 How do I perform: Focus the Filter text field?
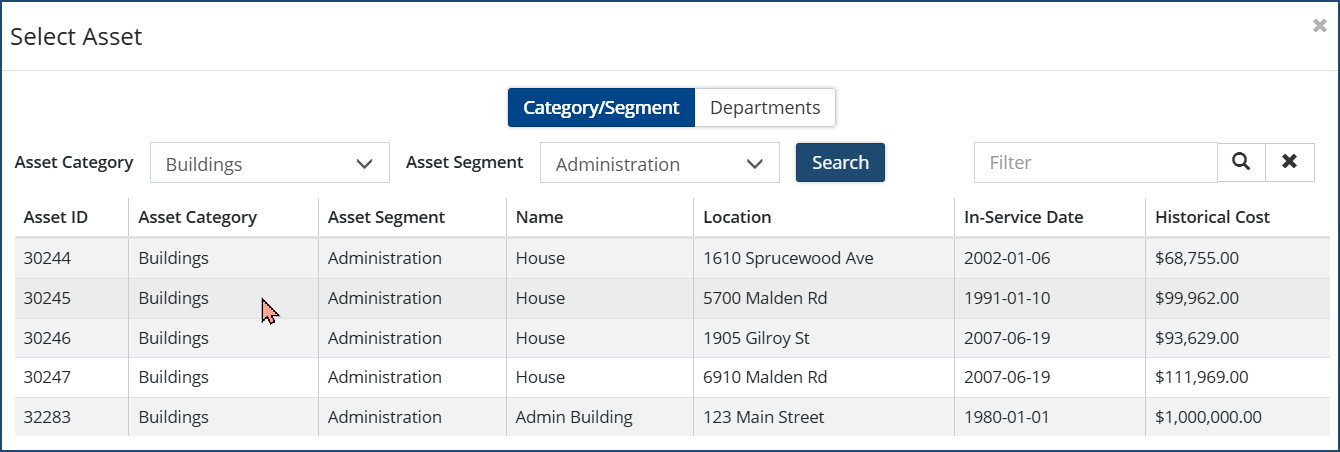[x=1095, y=162]
